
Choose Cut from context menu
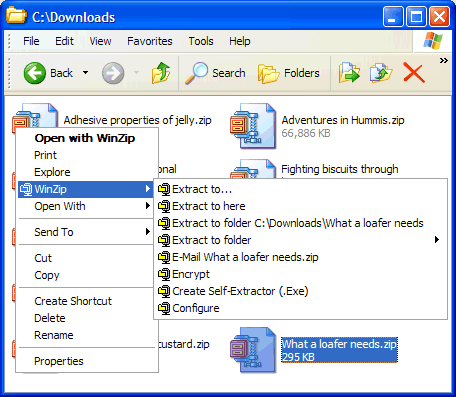tap(43, 258)
